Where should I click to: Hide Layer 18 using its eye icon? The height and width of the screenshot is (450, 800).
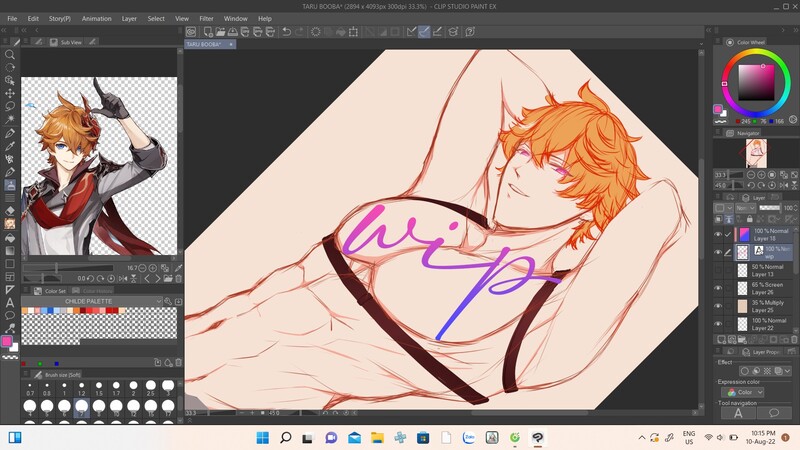pos(718,235)
